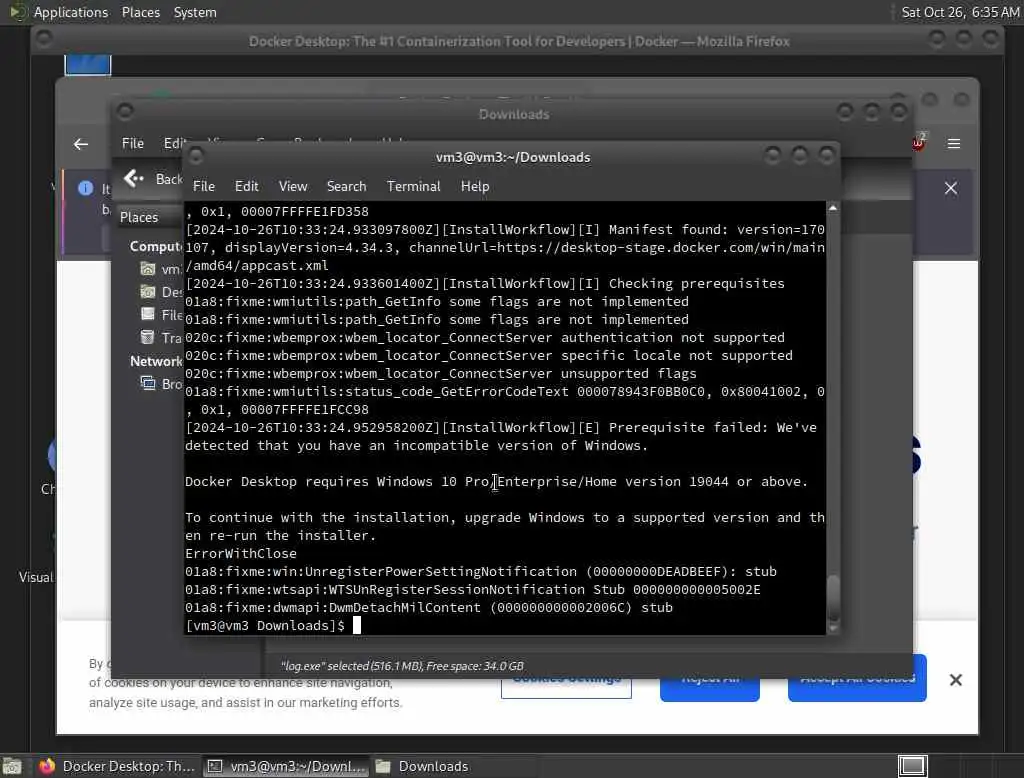Click the Firefox extension badge icon
The width and height of the screenshot is (1024, 778).
click(x=918, y=142)
